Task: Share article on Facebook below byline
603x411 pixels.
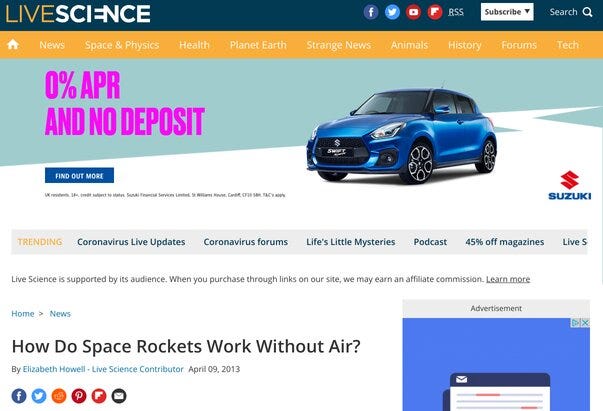Action: click(19, 396)
